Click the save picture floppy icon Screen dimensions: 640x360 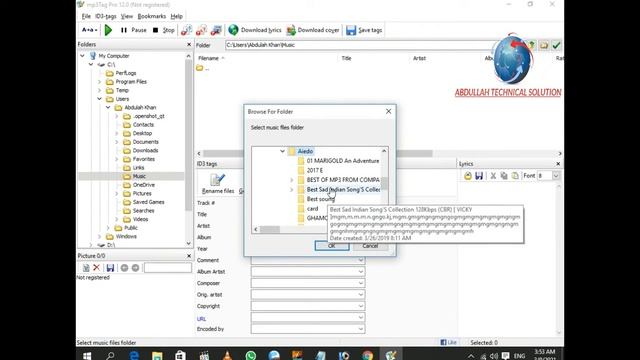110,268
